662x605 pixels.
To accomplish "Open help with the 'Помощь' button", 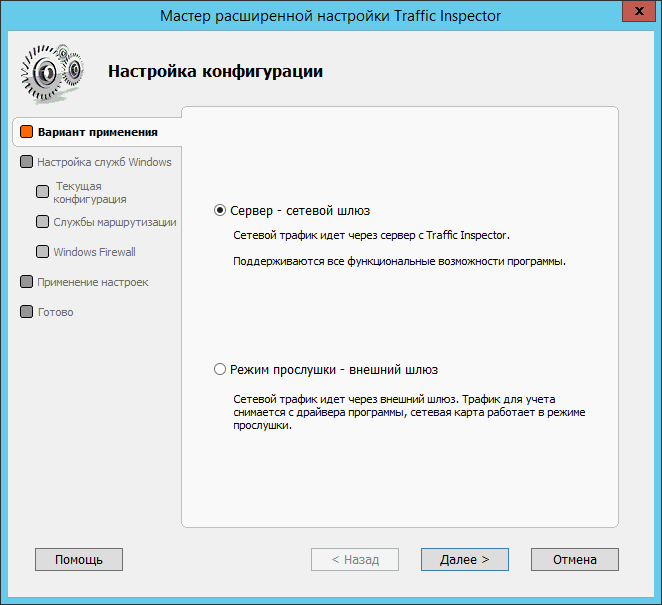I will (x=79, y=559).
